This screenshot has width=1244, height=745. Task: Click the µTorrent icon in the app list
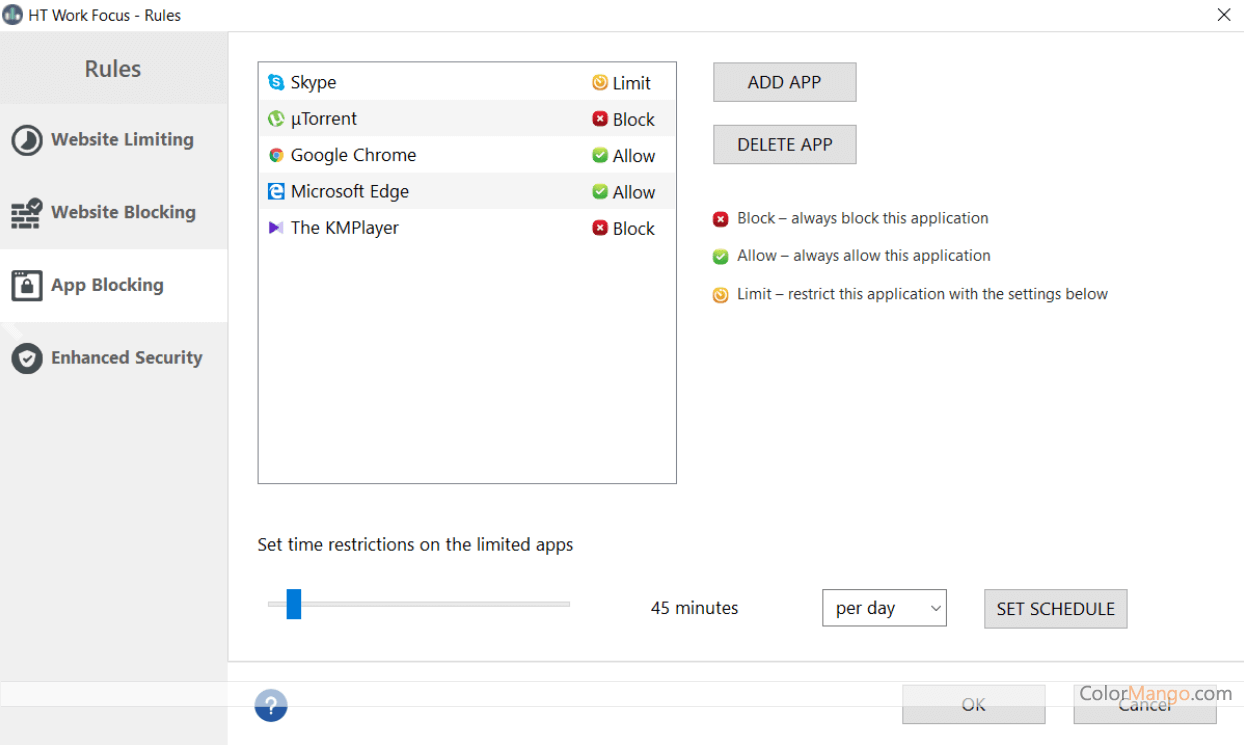pyautogui.click(x=276, y=119)
